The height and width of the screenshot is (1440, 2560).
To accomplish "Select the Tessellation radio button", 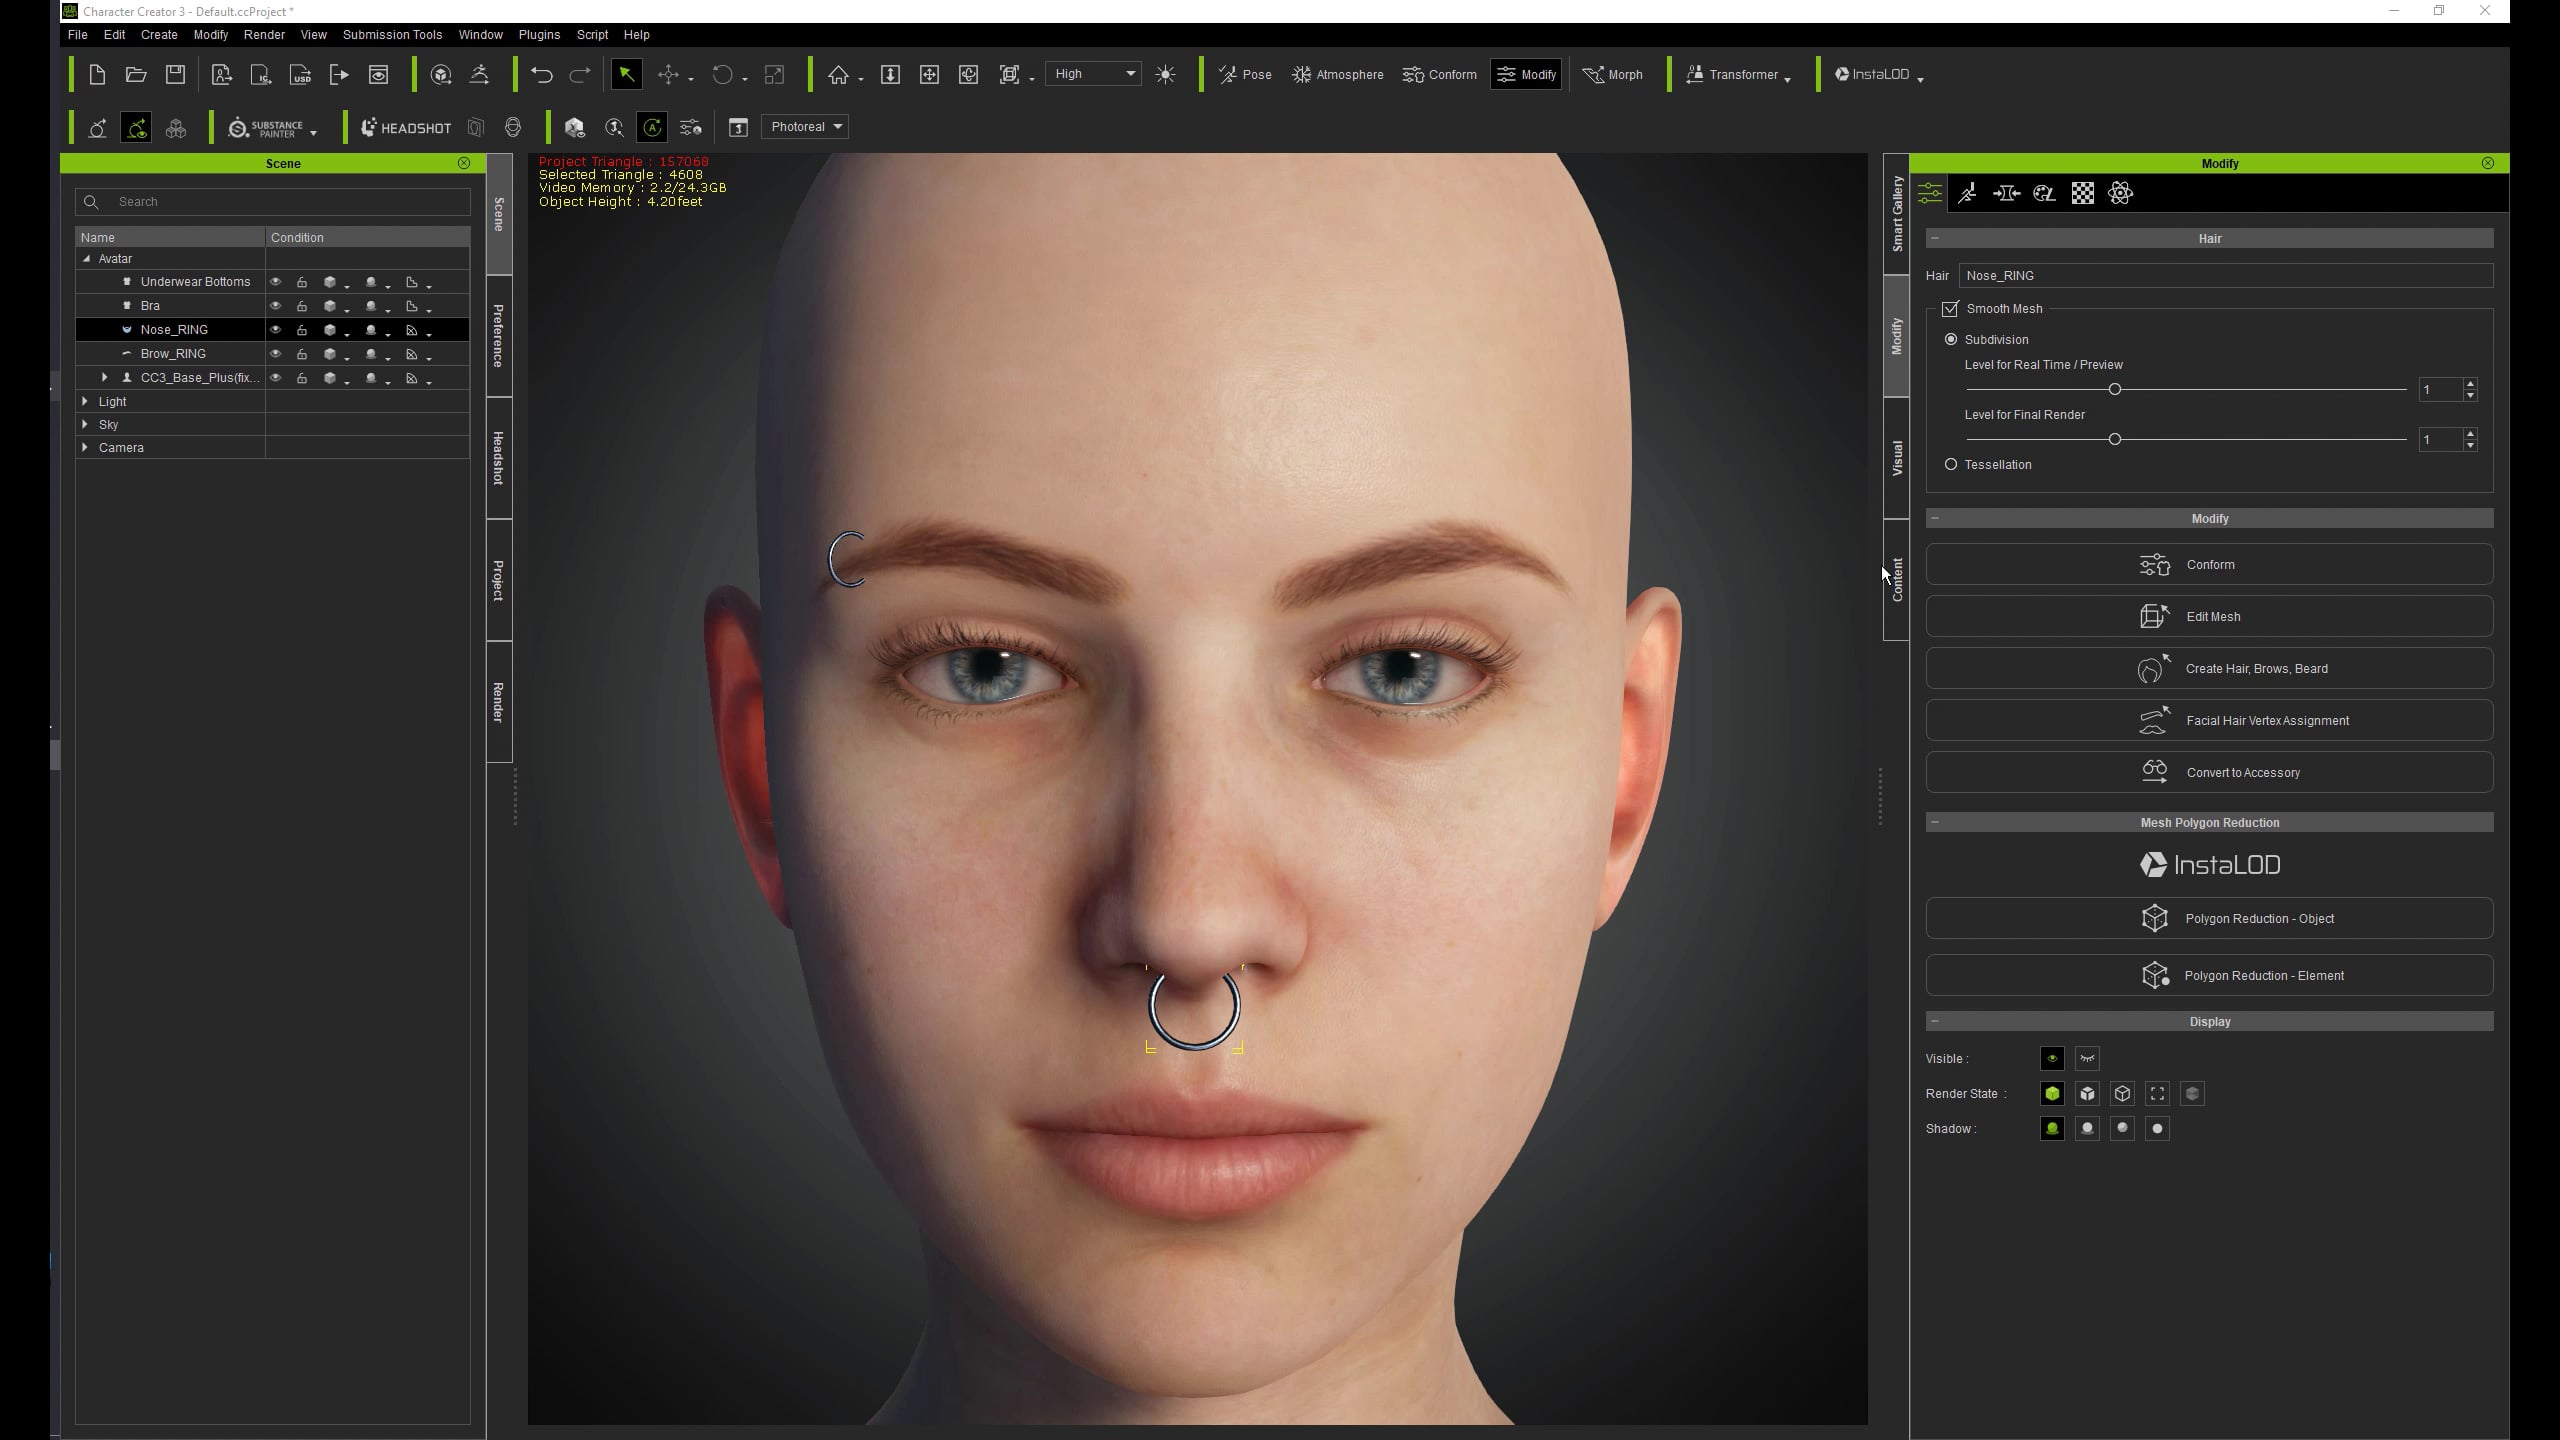I will click(1951, 465).
